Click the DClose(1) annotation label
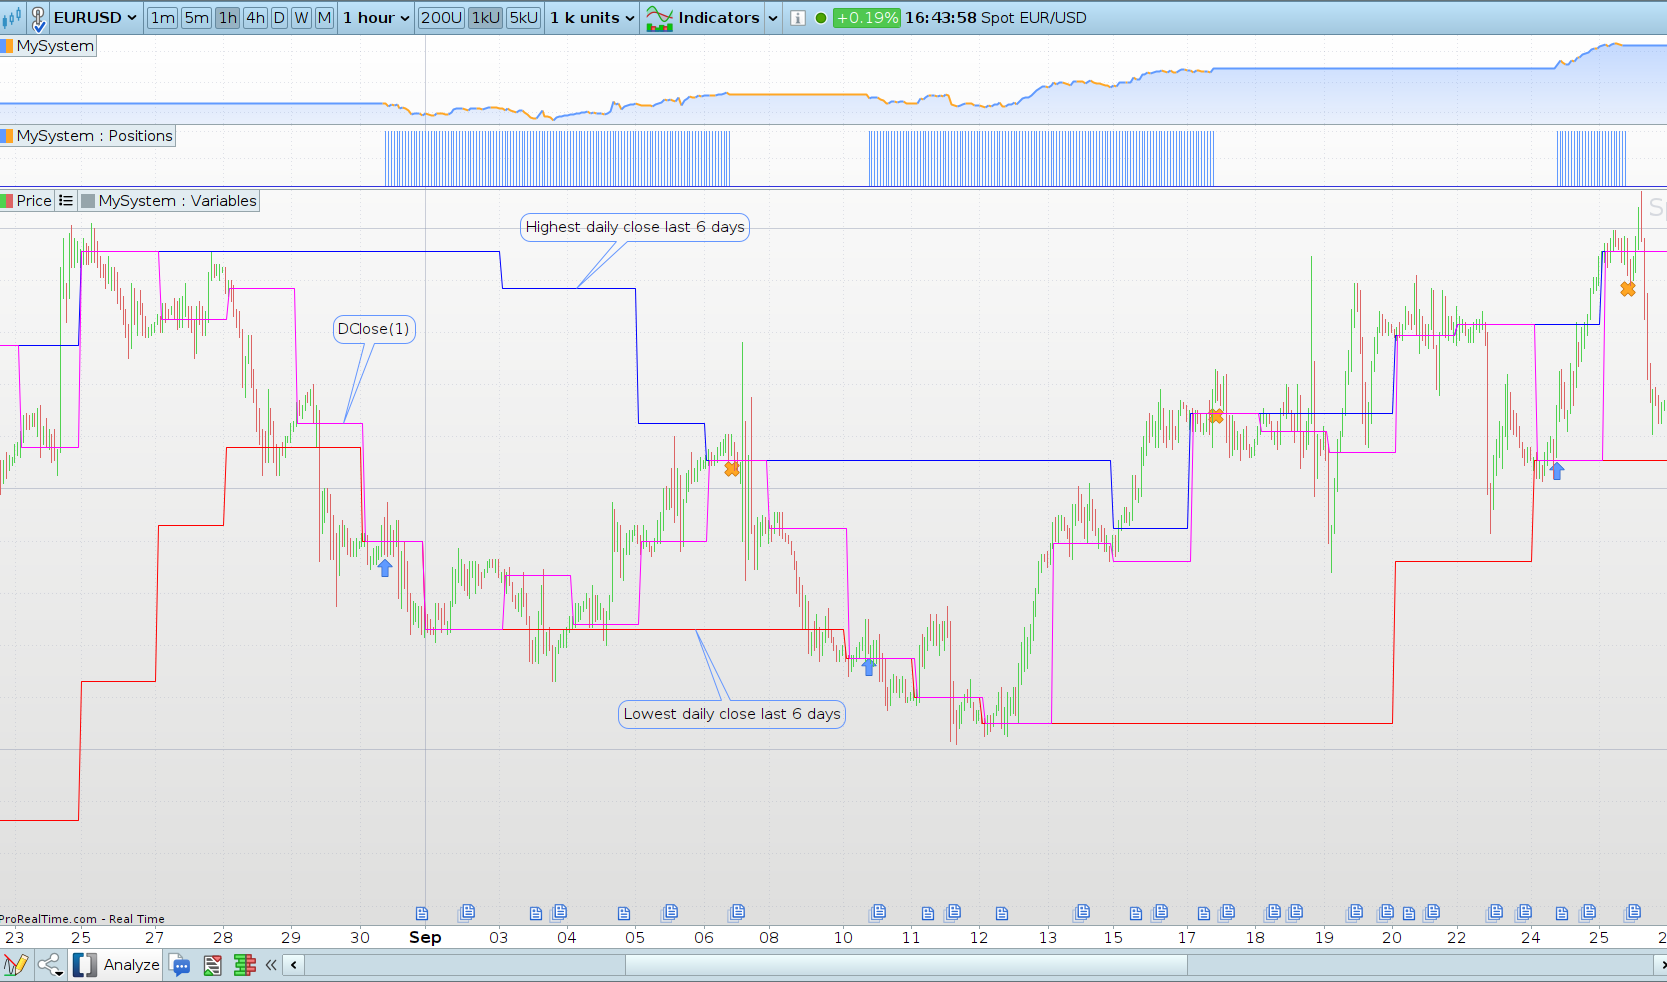Viewport: 1667px width, 982px height. click(x=373, y=329)
